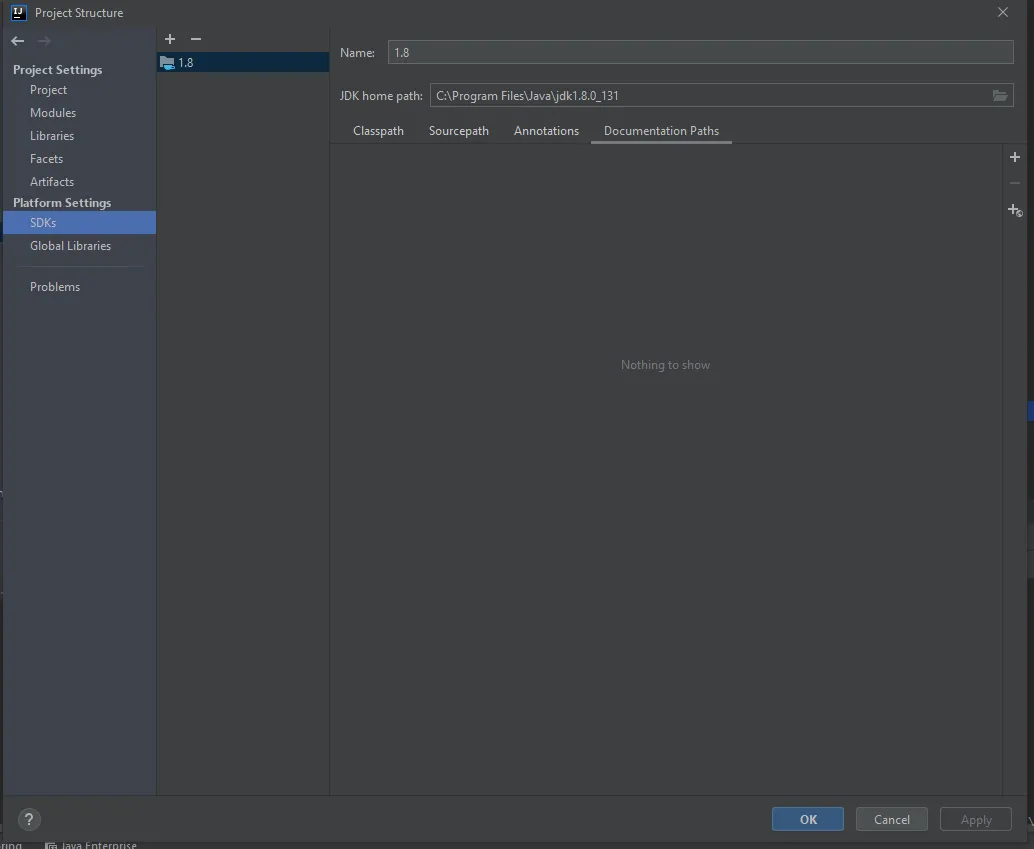Click the Apply button

(x=976, y=819)
